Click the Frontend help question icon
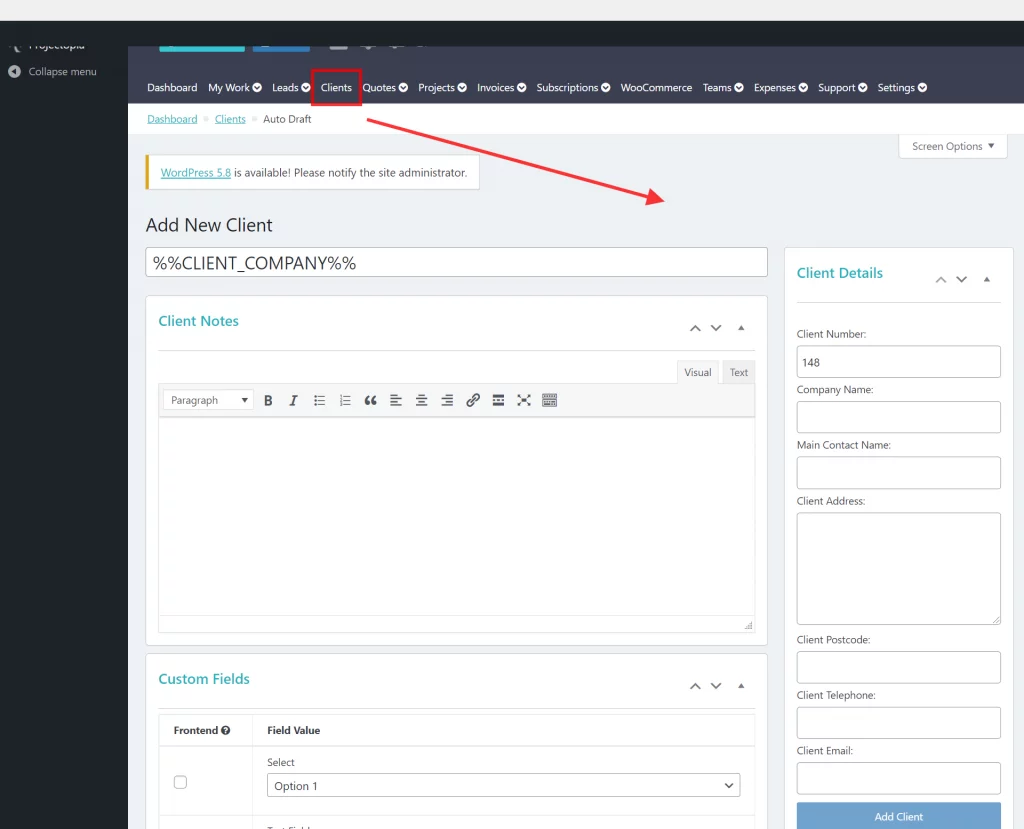The width and height of the screenshot is (1024, 829). (225, 730)
